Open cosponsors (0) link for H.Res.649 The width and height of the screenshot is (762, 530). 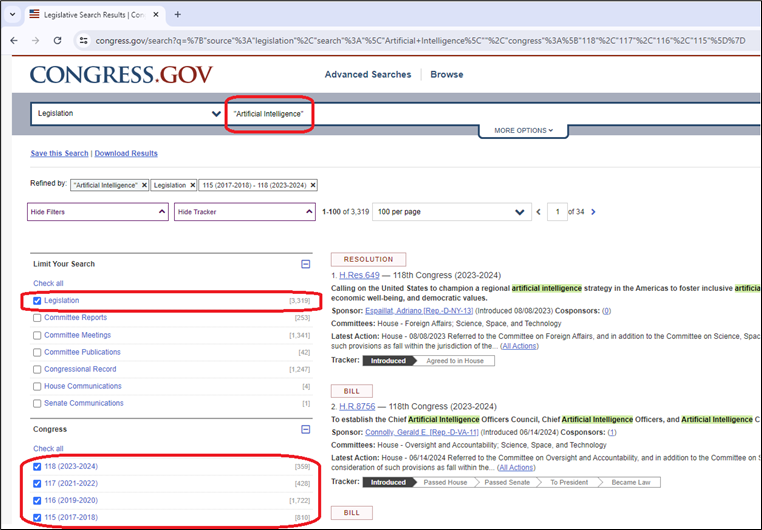pyautogui.click(x=606, y=311)
